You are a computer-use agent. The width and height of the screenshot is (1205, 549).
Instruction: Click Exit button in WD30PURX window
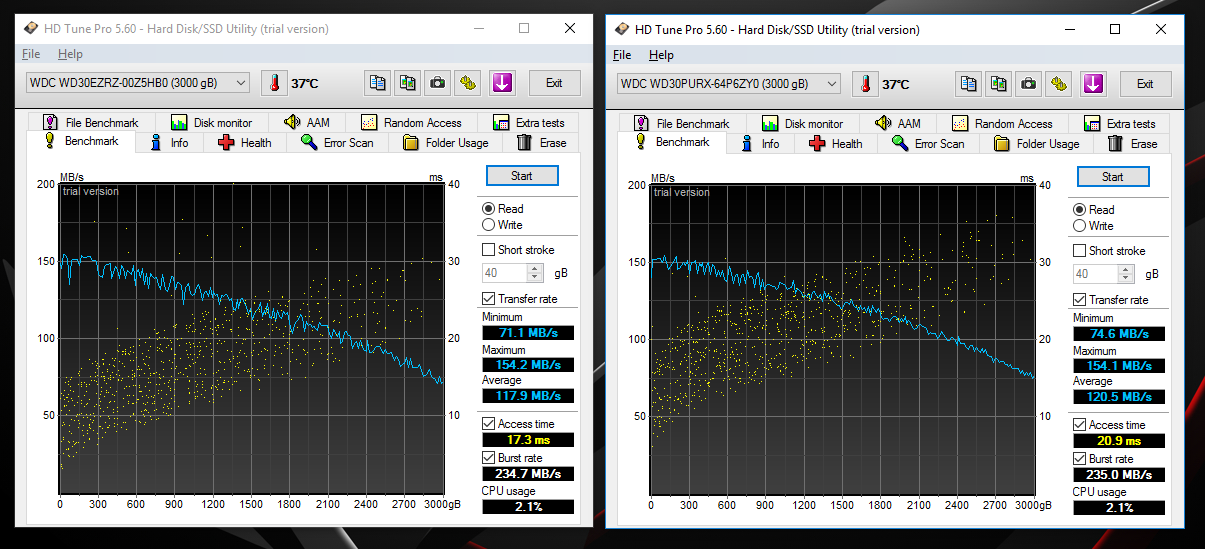[1145, 84]
